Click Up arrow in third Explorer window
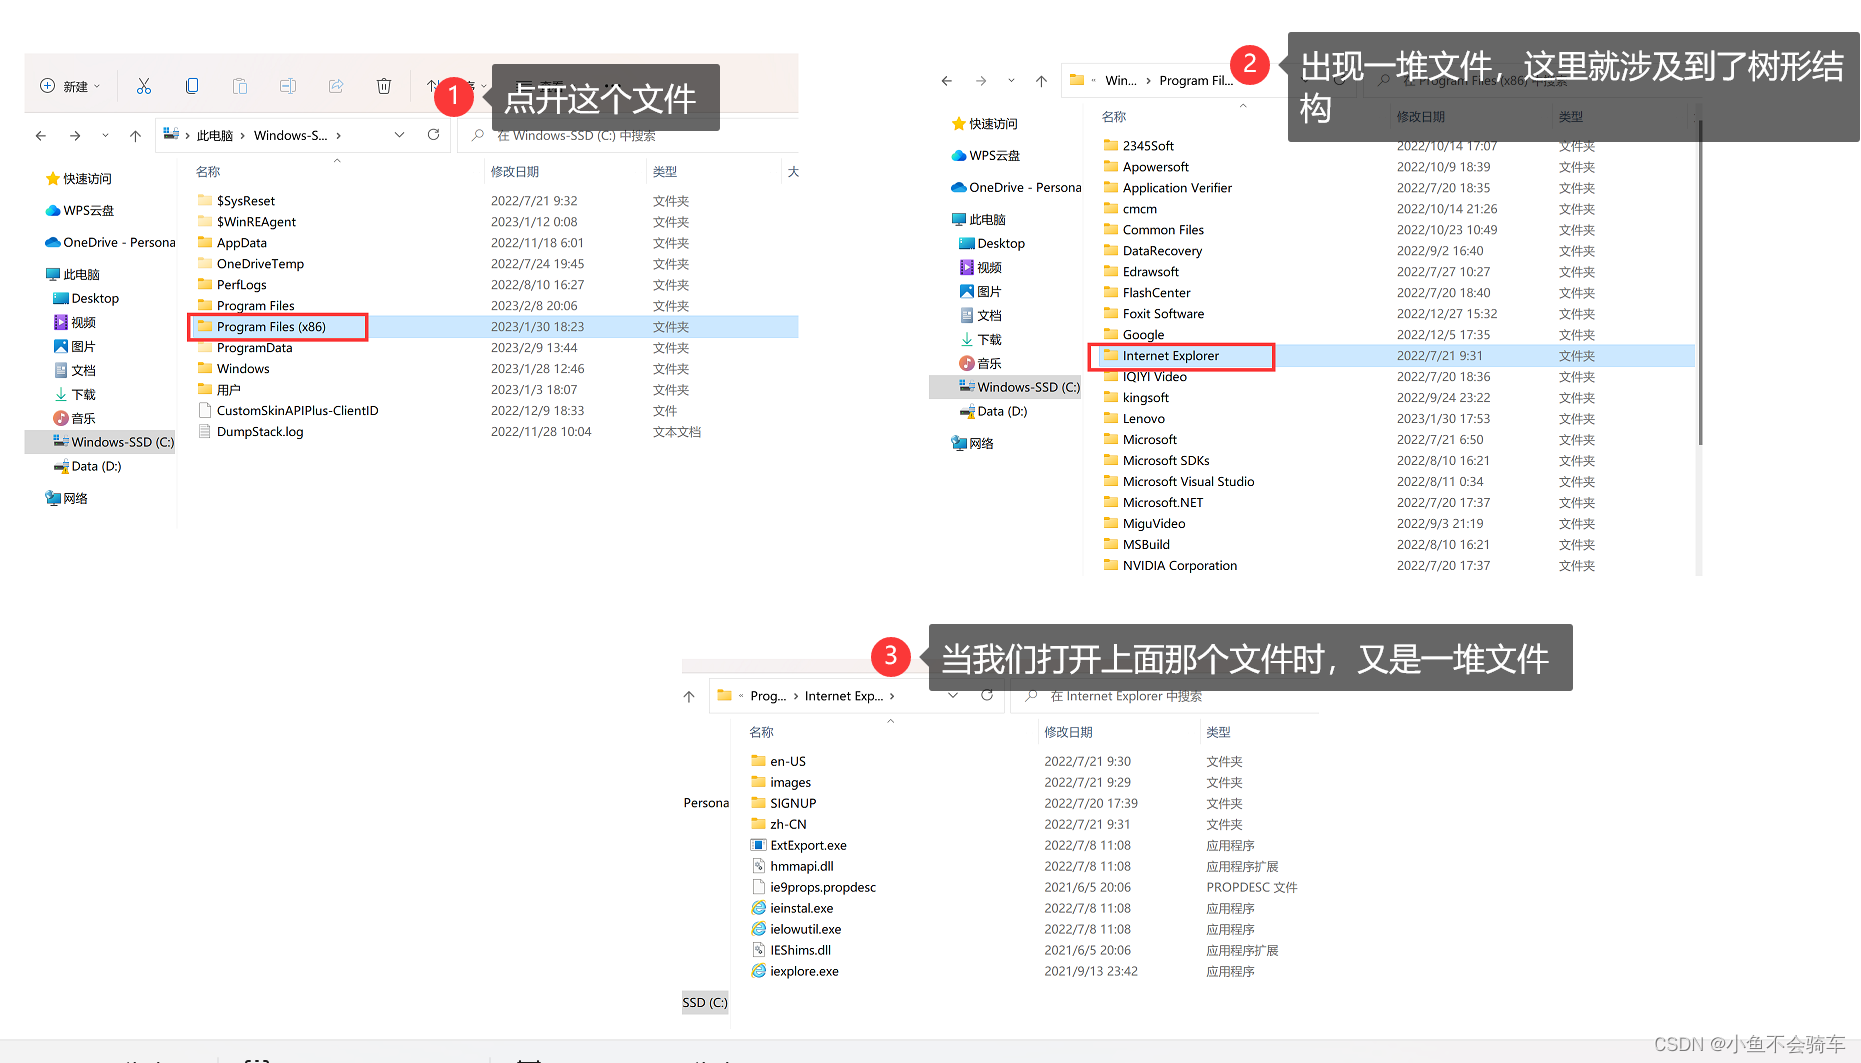Screen dimensions: 1861x1063 tap(689, 696)
